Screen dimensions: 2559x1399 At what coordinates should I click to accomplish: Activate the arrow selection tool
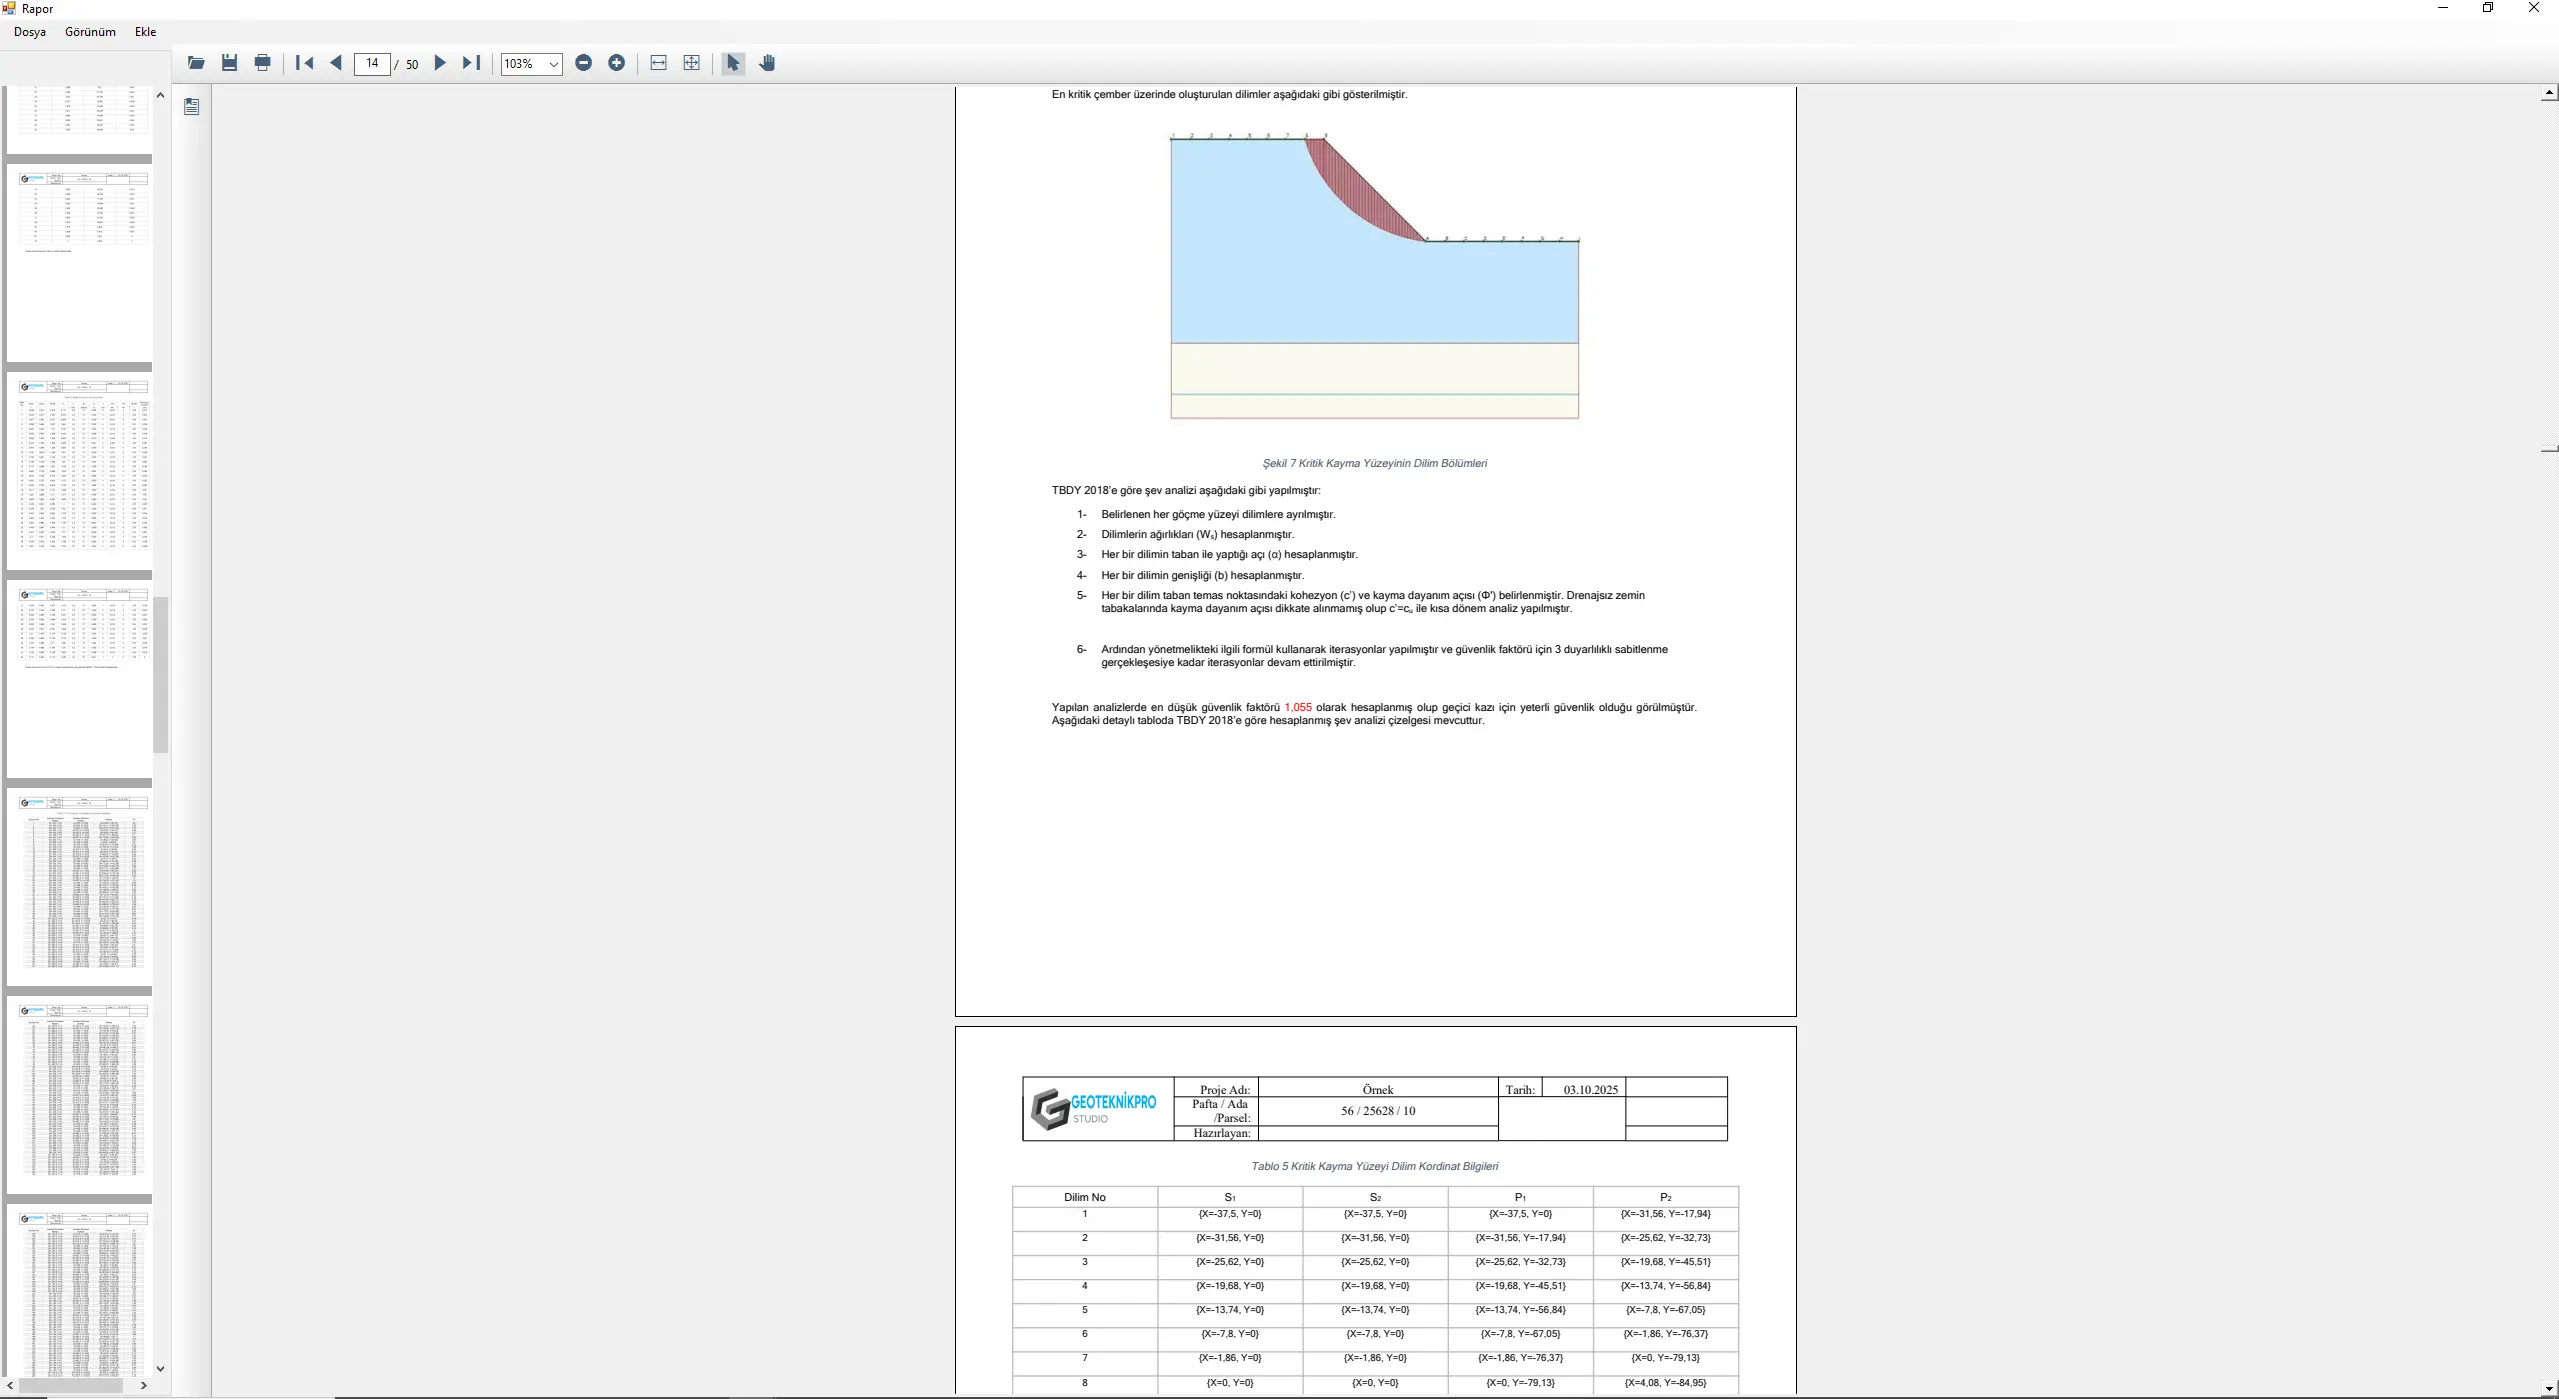(733, 63)
